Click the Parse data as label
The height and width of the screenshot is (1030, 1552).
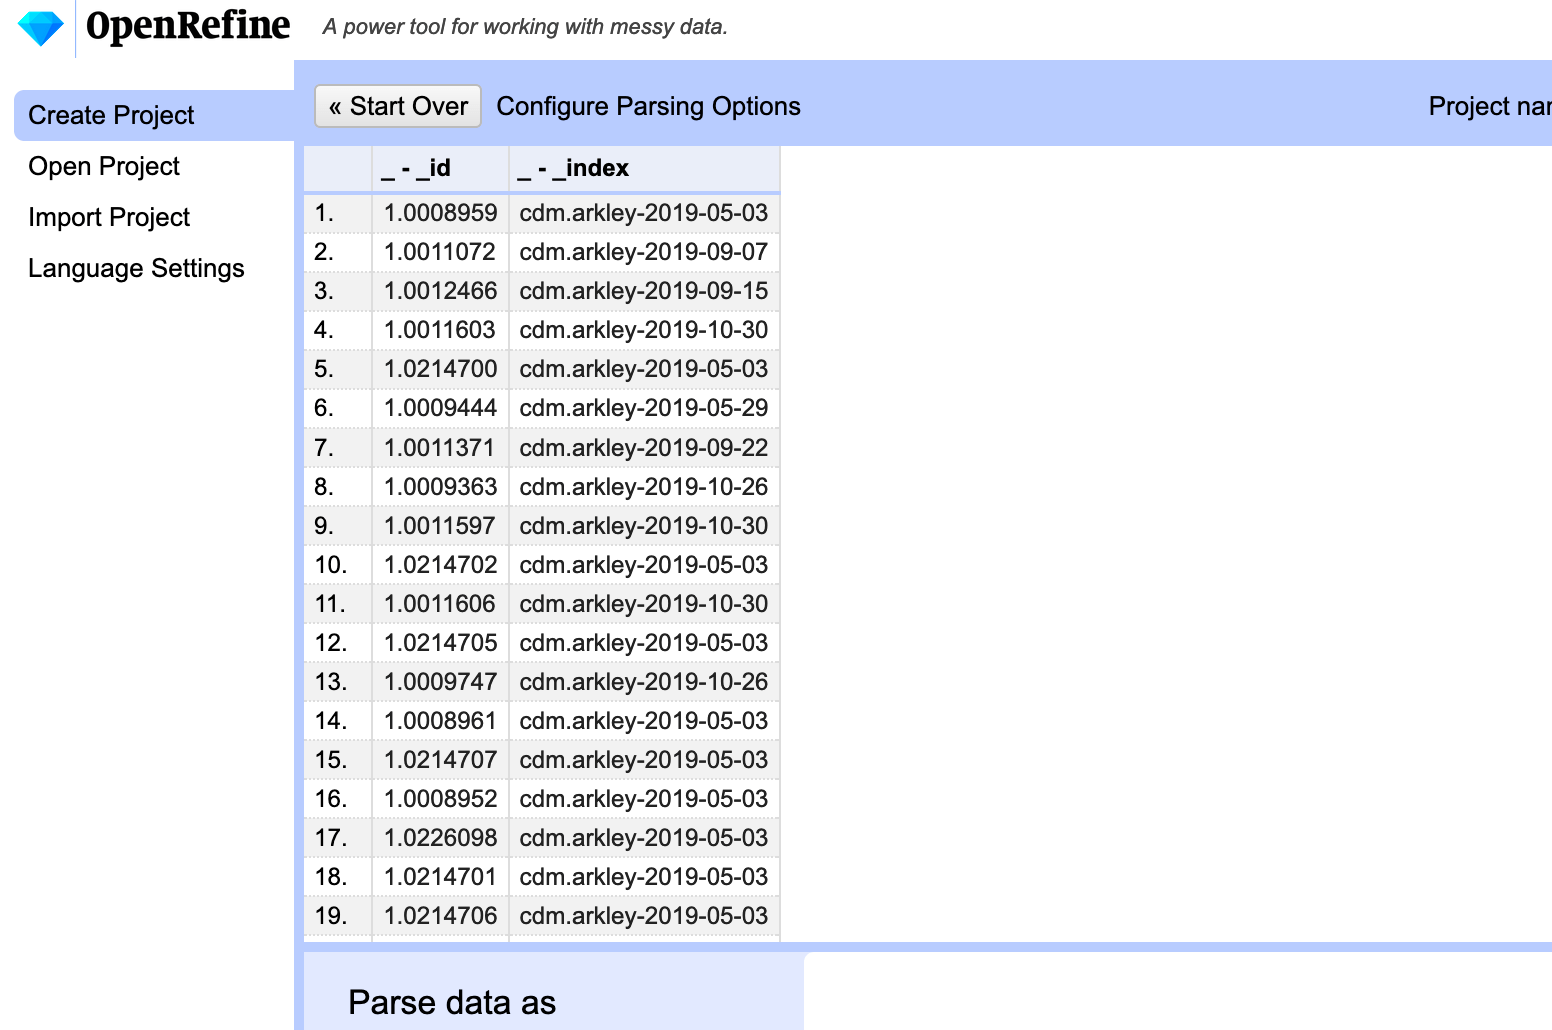[452, 1002]
